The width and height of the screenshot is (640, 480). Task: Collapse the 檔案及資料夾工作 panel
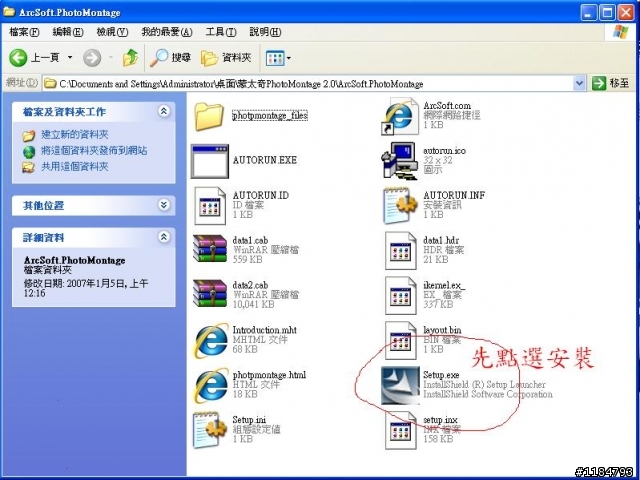click(x=164, y=111)
